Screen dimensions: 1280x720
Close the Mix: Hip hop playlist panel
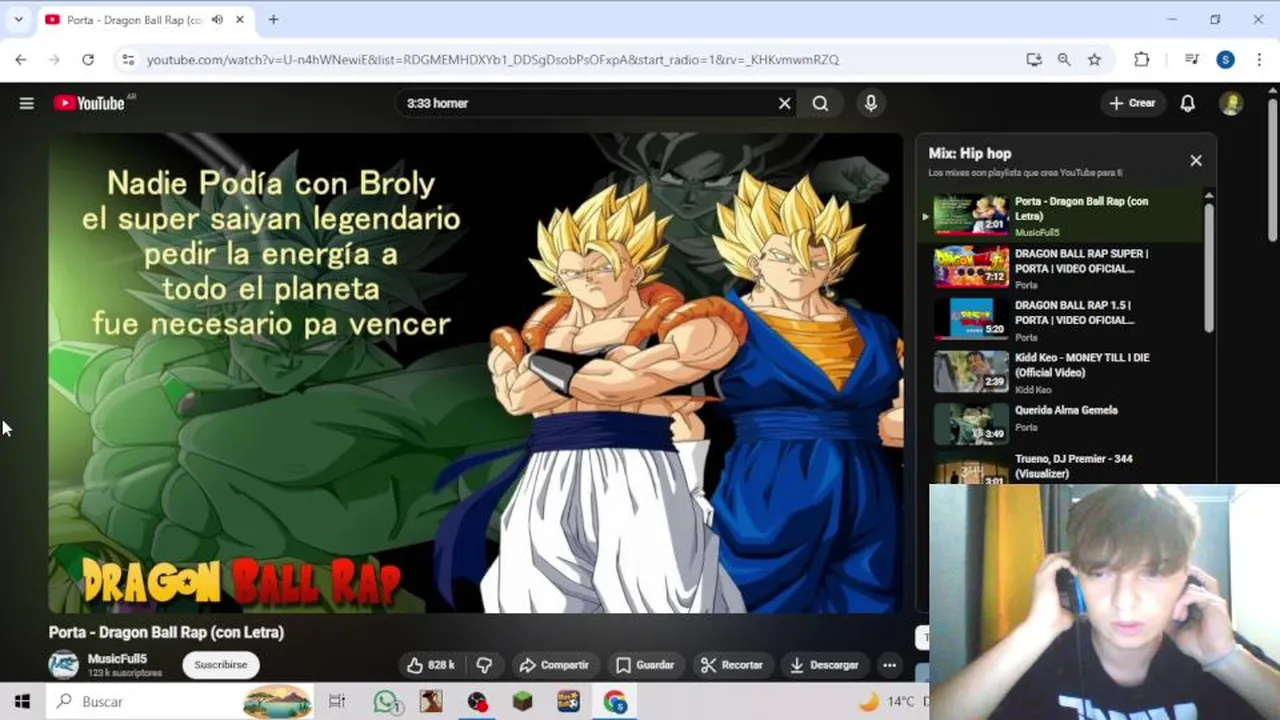1196,160
